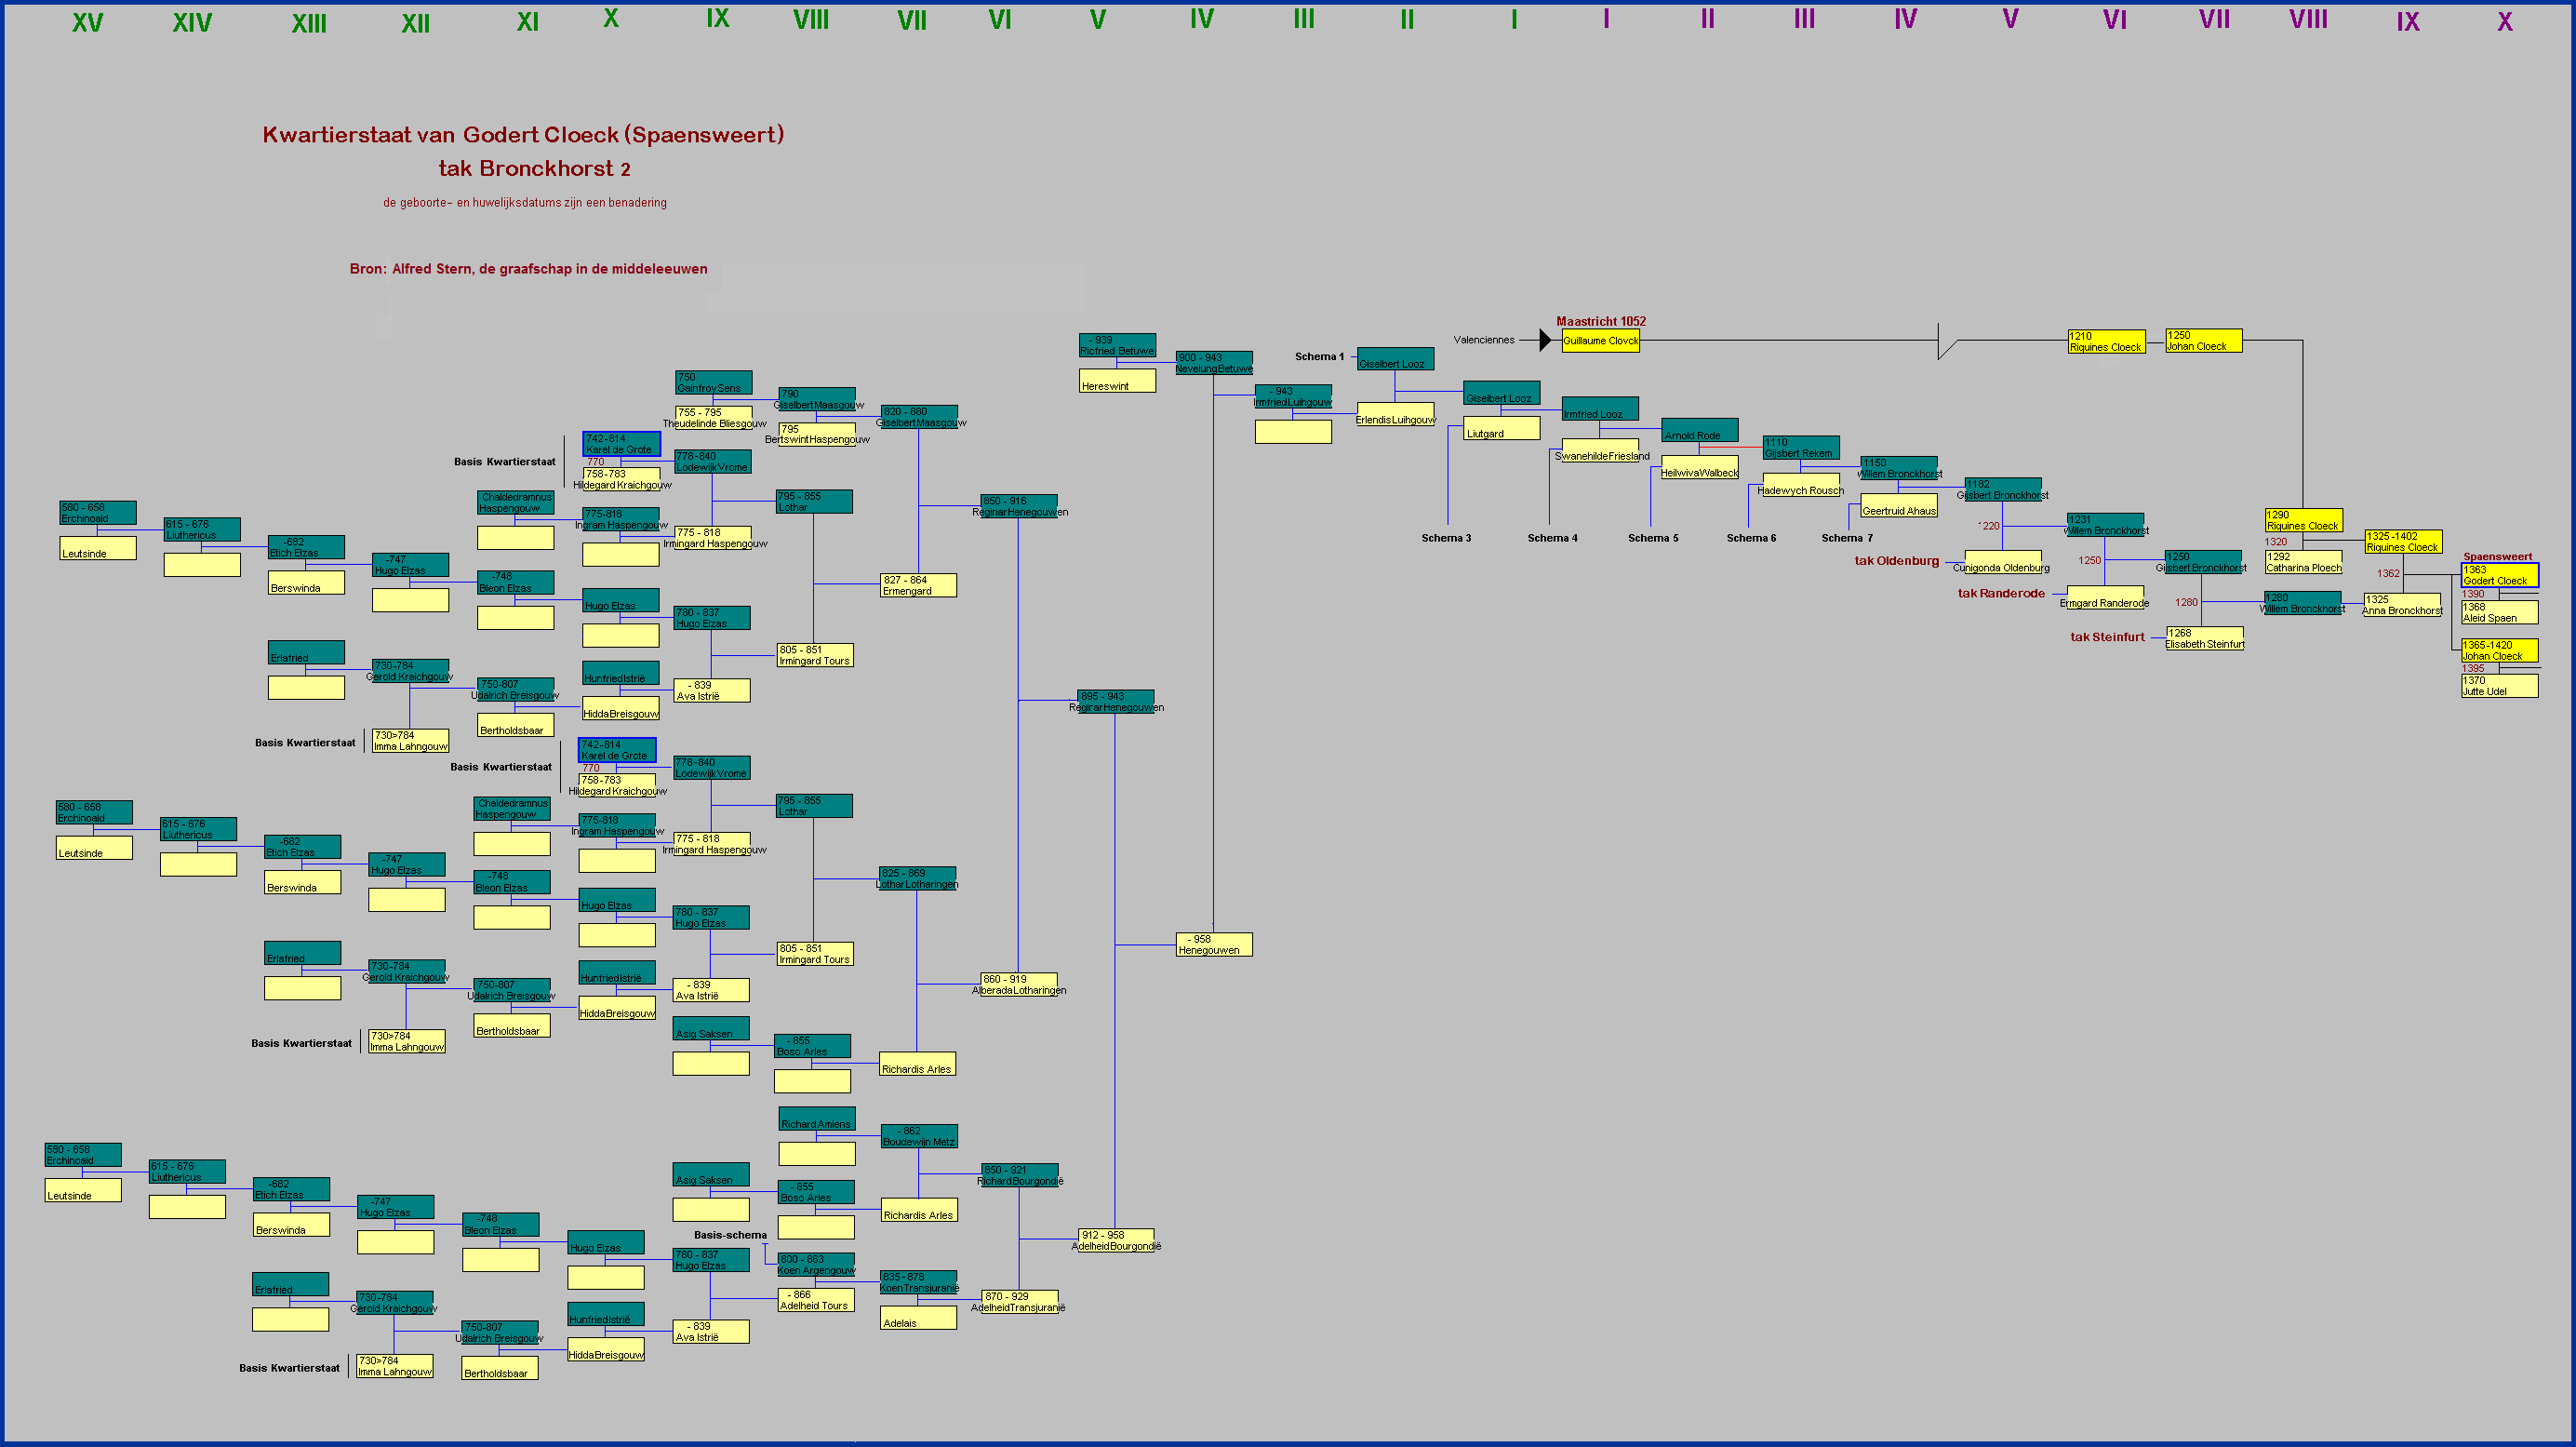Follow the tak Oldenburg branch label
Image resolution: width=2576 pixels, height=1447 pixels.
[x=1896, y=561]
